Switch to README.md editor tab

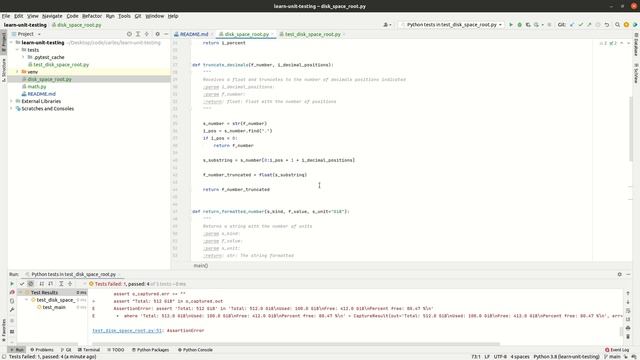tap(193, 34)
